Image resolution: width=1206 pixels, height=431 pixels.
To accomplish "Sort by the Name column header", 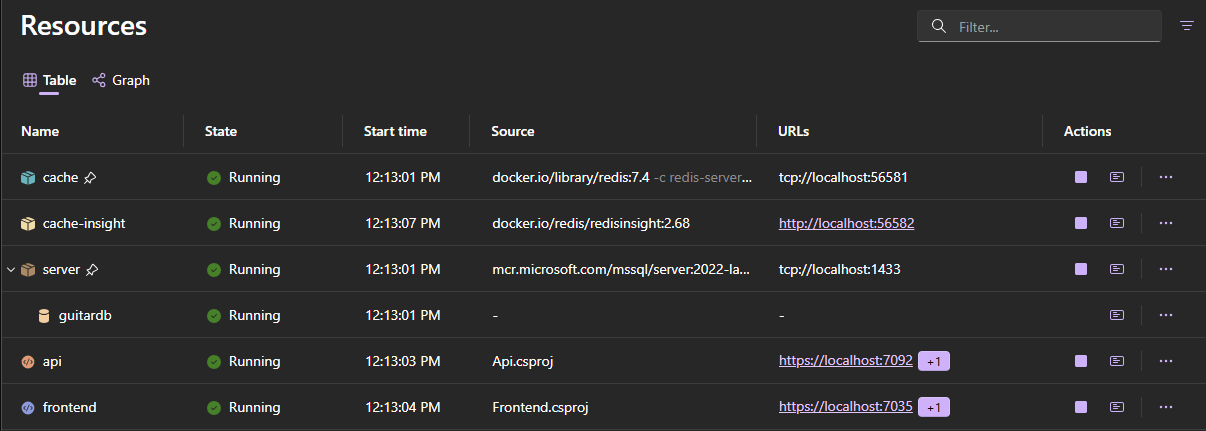I will click(x=40, y=131).
